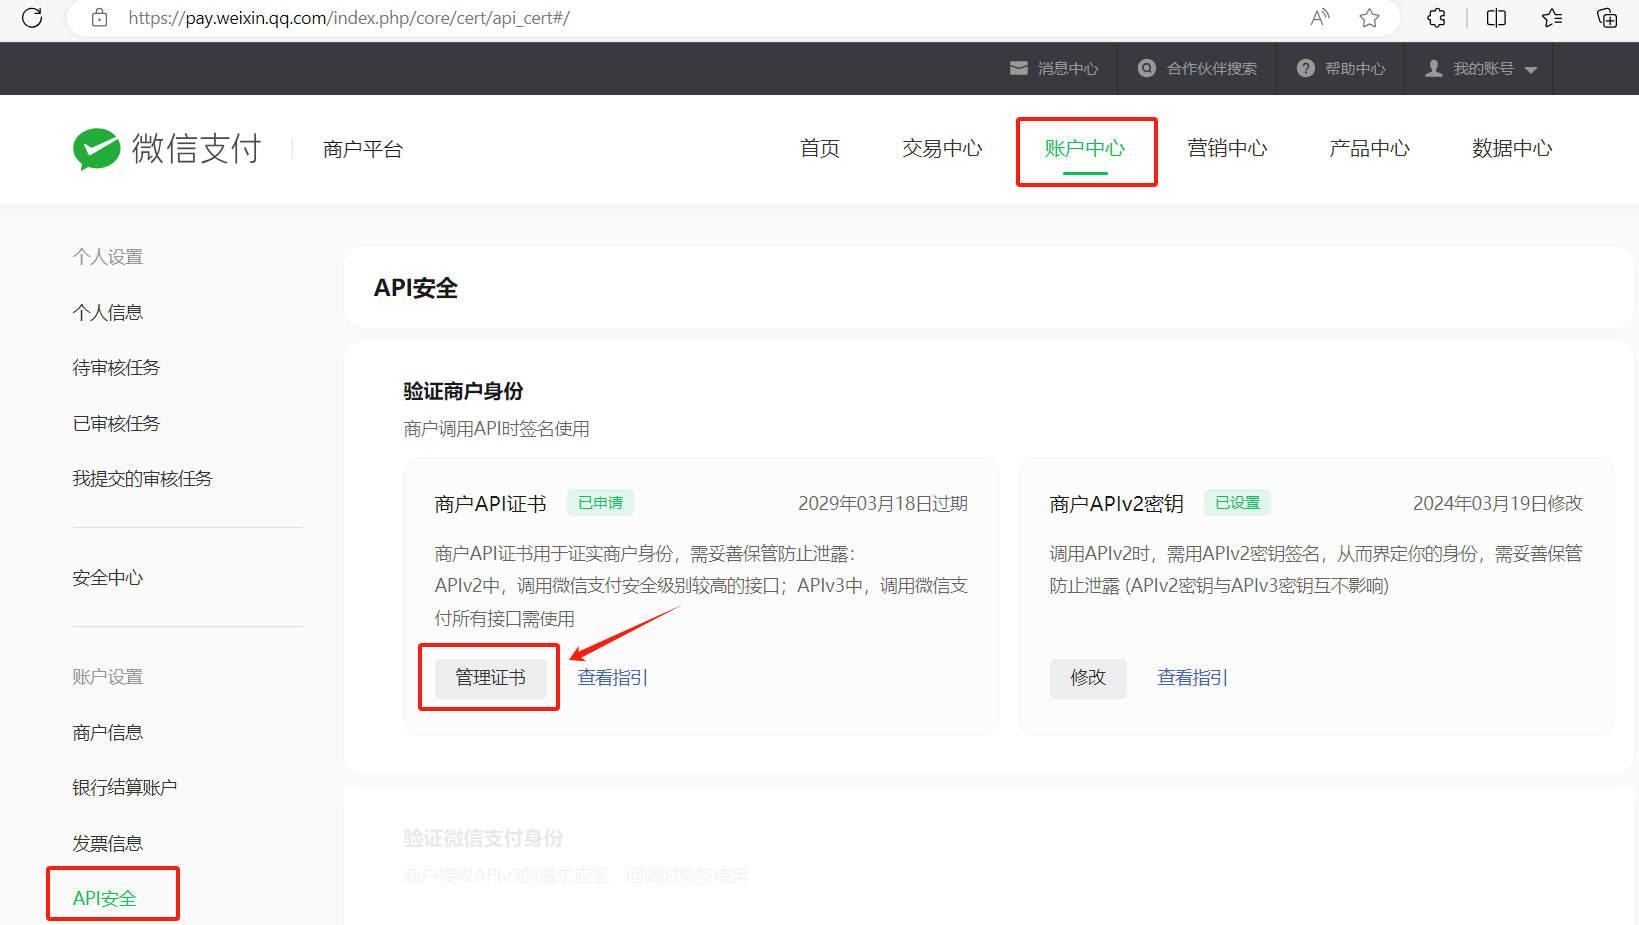Open 帮助中心 link

[x=1355, y=68]
